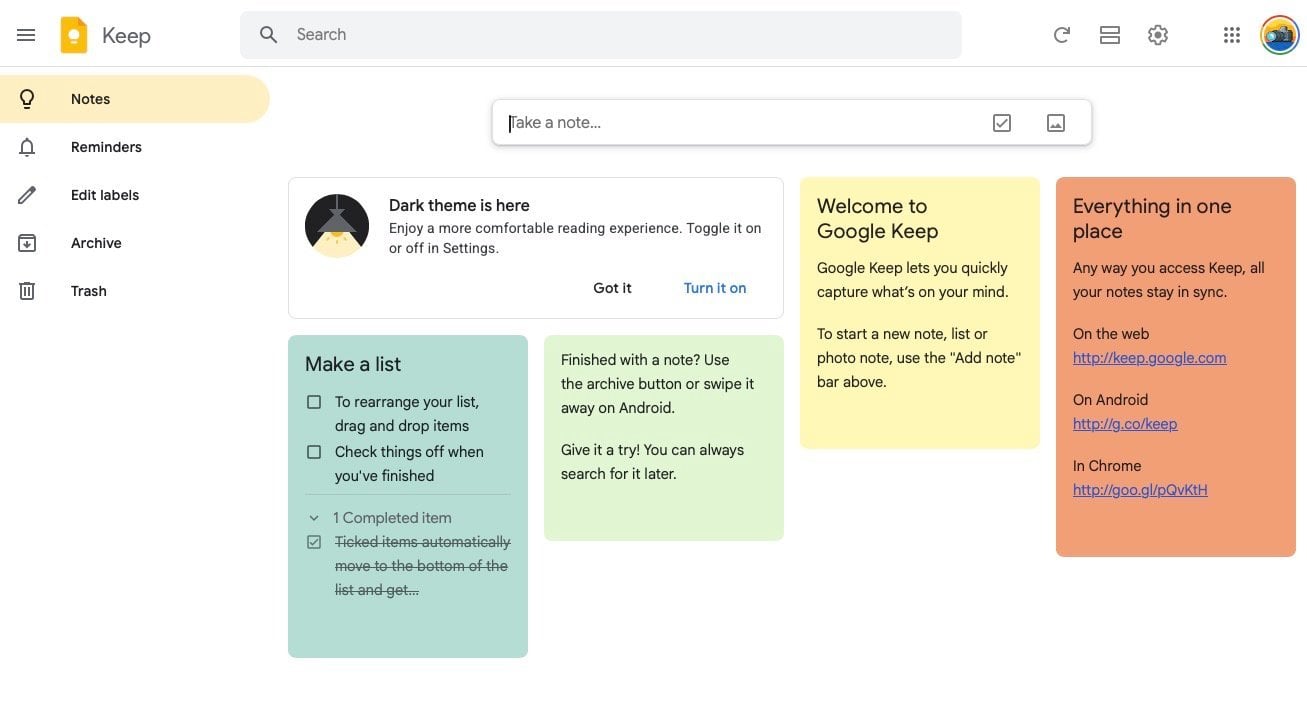1307x710 pixels.
Task: Check 'To rearrange your list, drag and drop items'
Action: (x=314, y=401)
